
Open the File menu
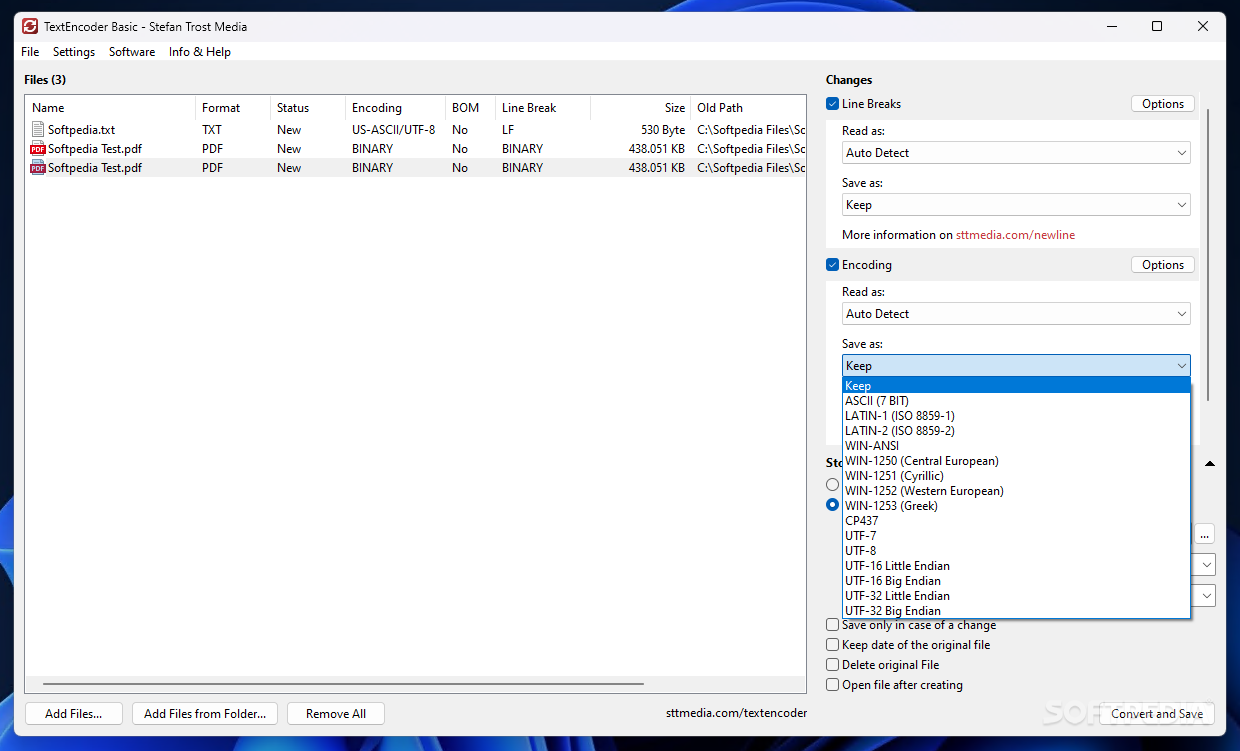pos(30,52)
